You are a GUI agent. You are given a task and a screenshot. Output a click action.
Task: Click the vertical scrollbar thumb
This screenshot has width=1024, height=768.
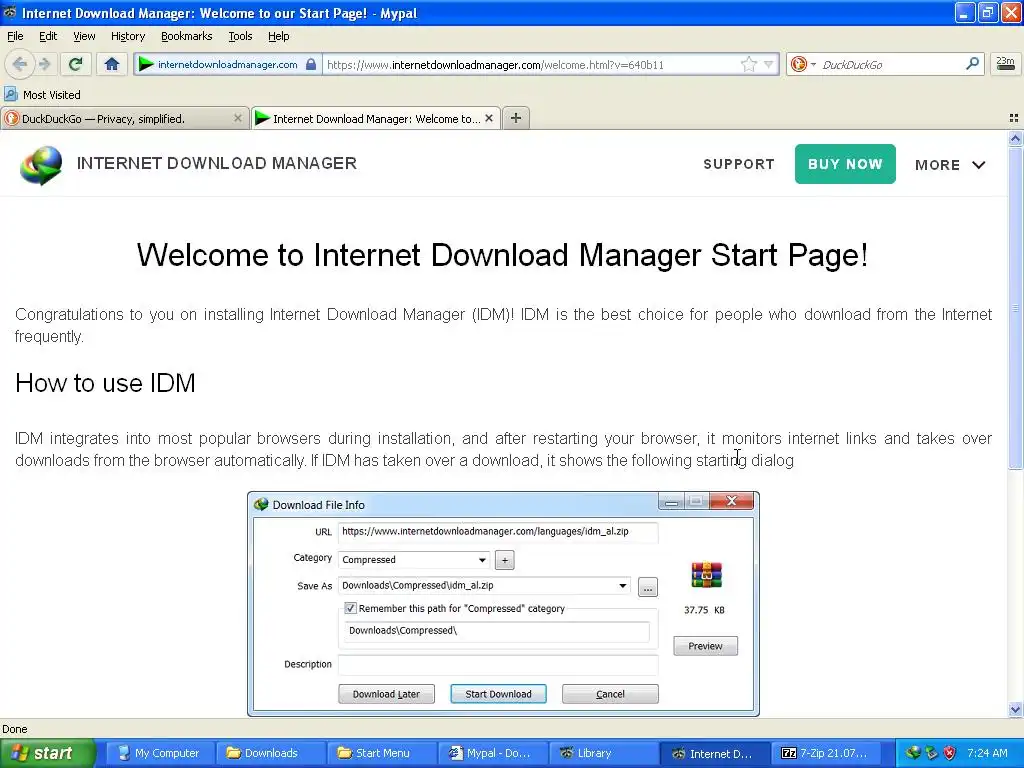[1015, 307]
